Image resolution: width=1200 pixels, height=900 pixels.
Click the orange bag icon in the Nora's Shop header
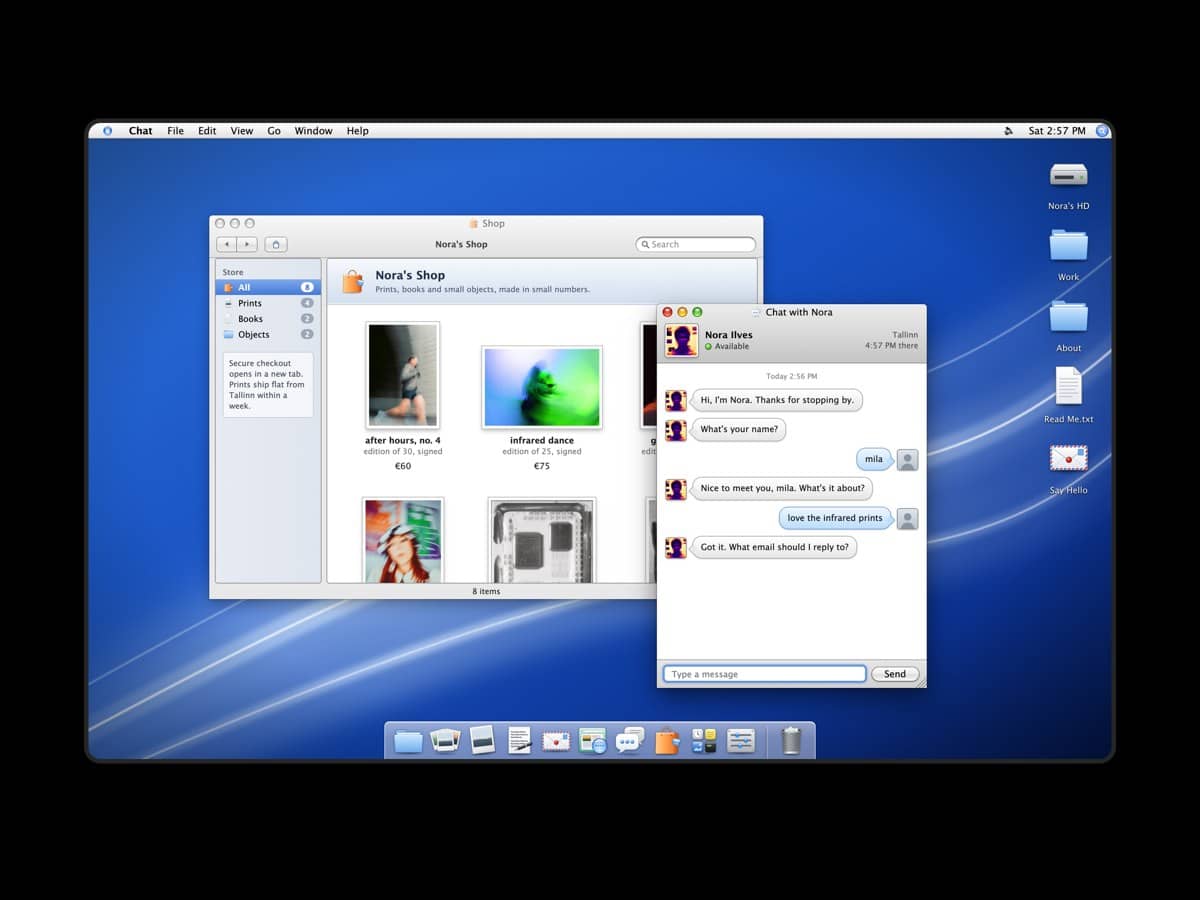(x=352, y=281)
